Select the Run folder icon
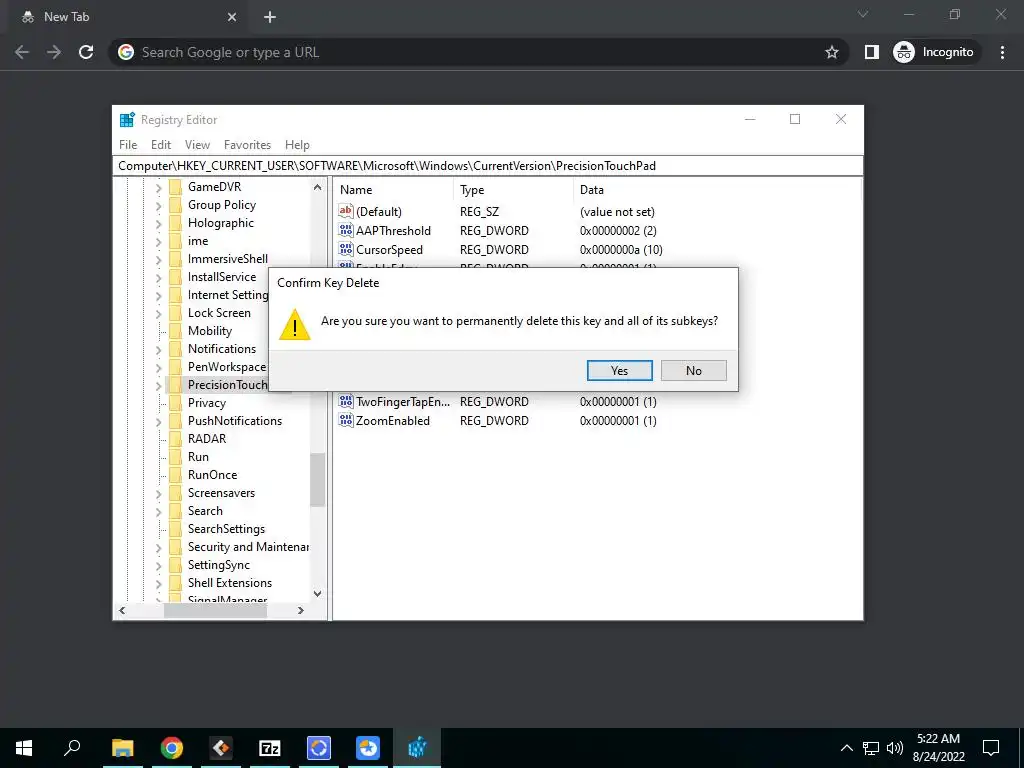 point(174,457)
